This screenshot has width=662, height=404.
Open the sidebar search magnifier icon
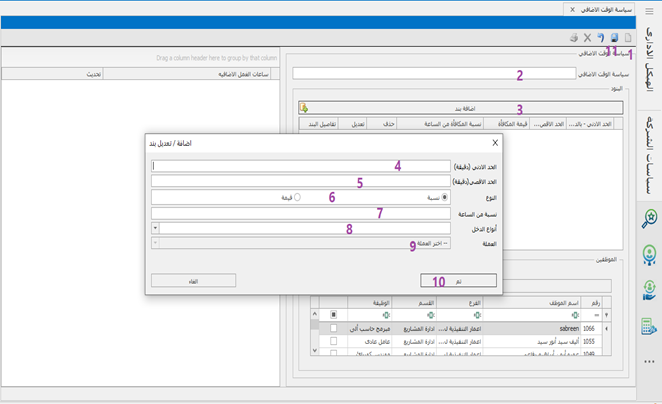pos(649,218)
